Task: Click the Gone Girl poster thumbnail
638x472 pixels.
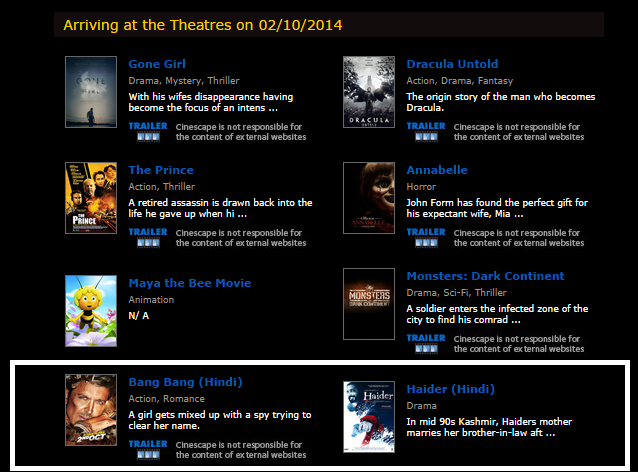Action: tap(91, 92)
